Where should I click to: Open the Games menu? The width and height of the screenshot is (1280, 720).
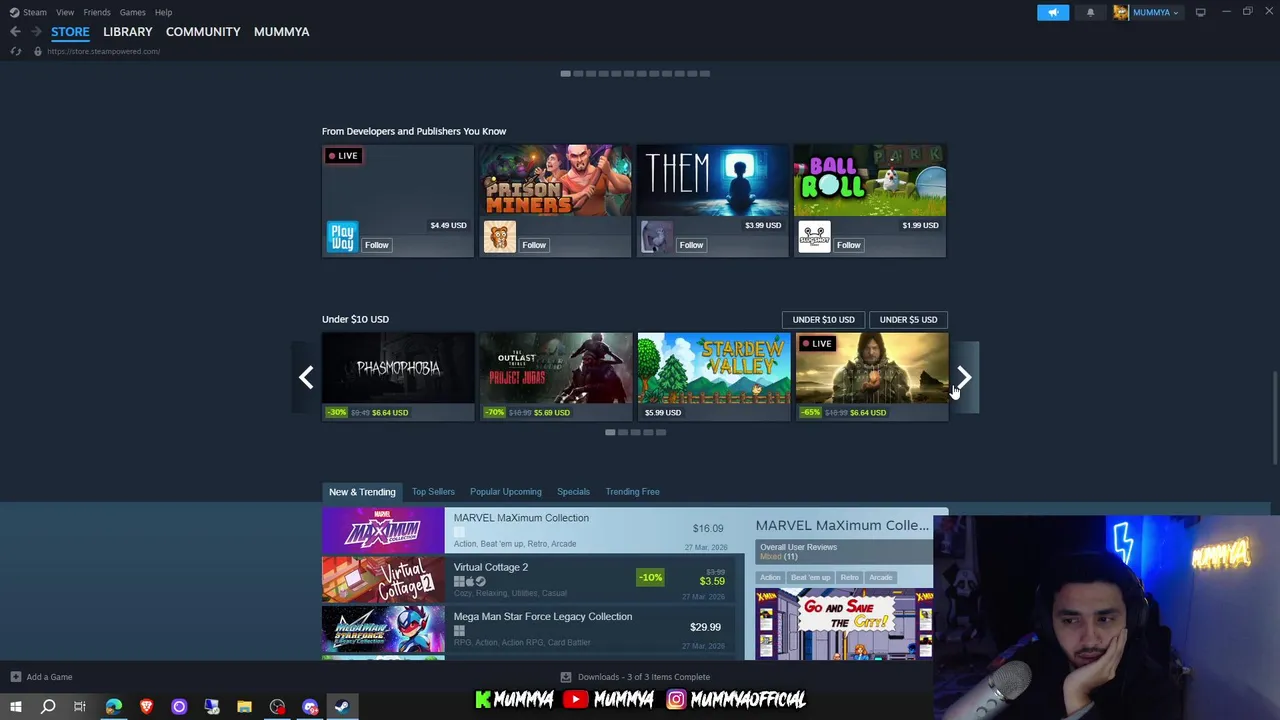(x=132, y=12)
